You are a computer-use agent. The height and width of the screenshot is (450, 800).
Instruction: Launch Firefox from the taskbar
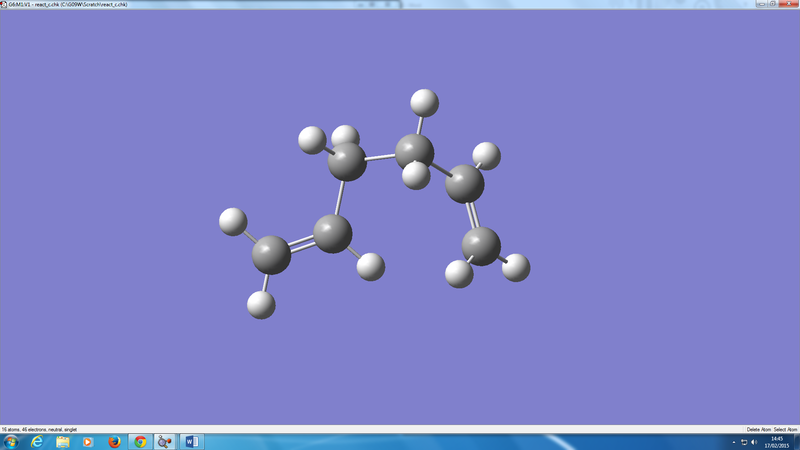(114, 442)
